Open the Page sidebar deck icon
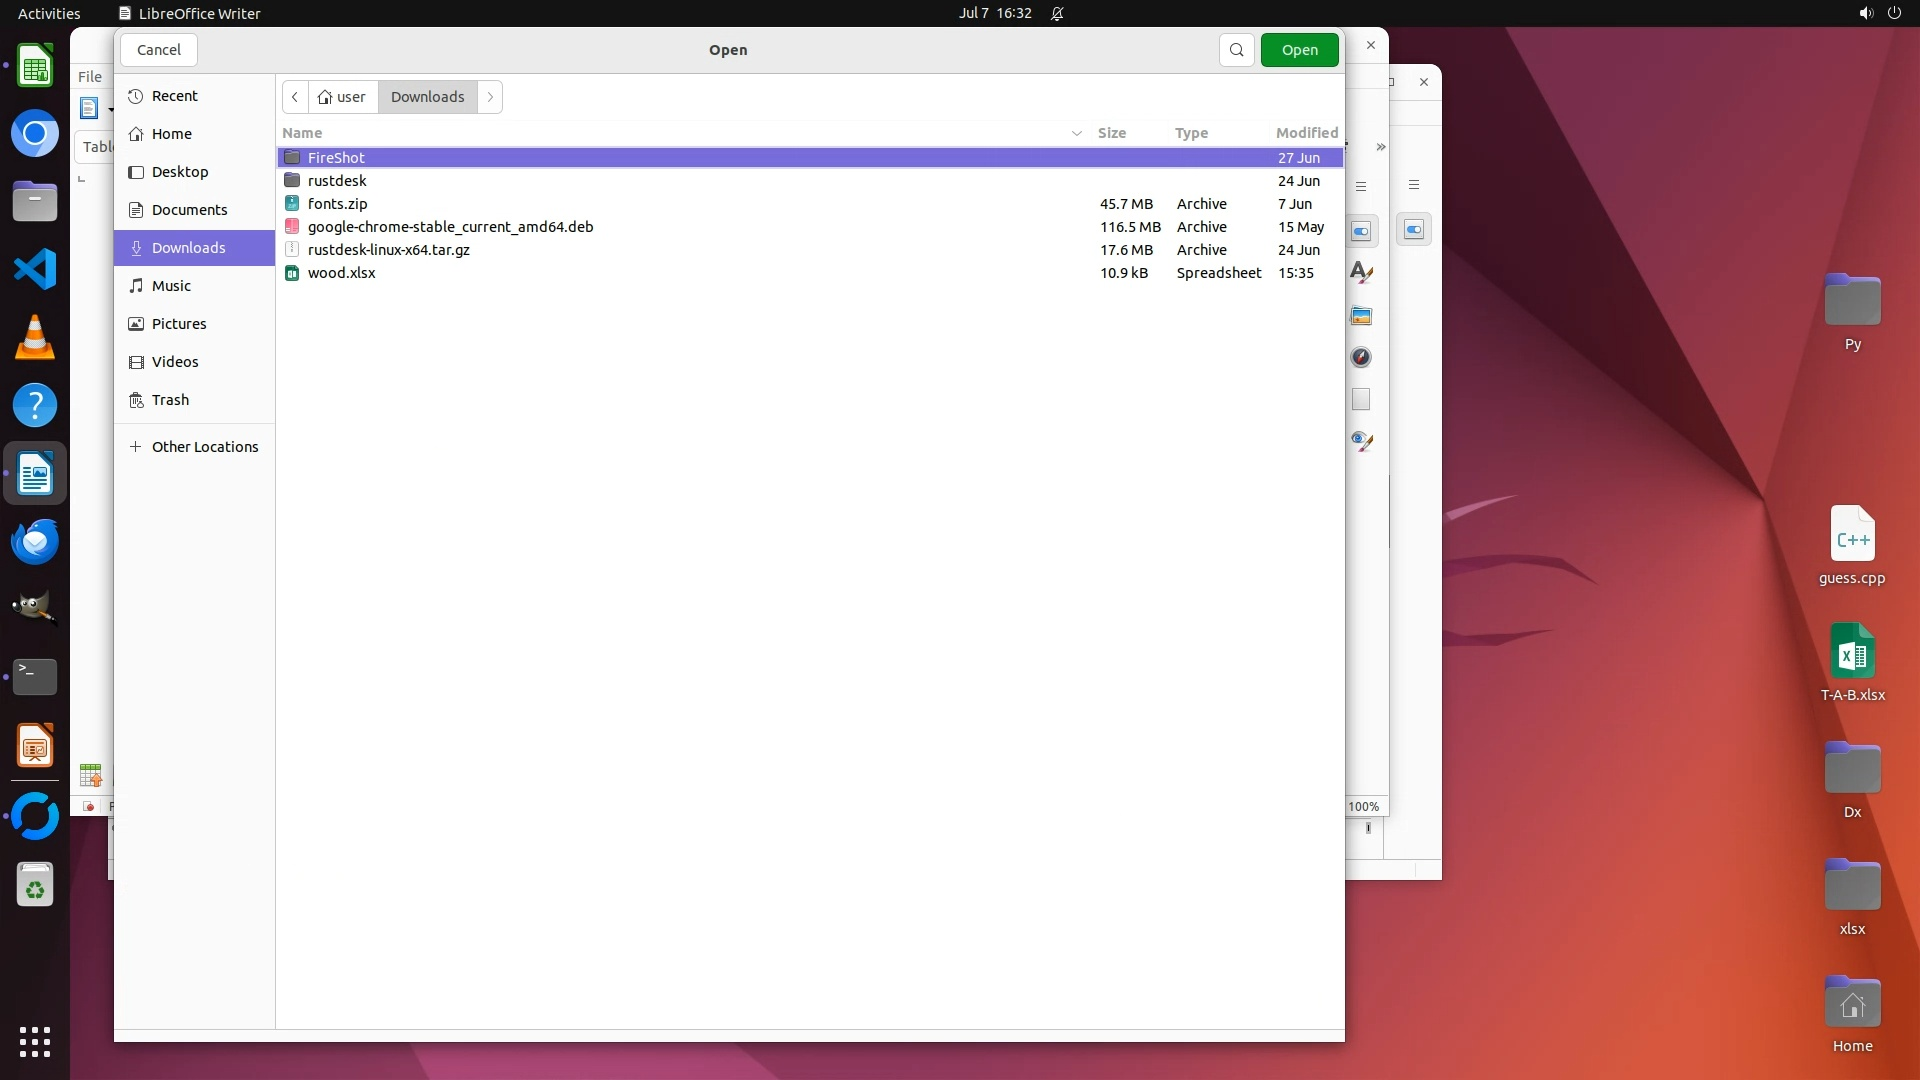1920x1080 pixels. pyautogui.click(x=1361, y=400)
